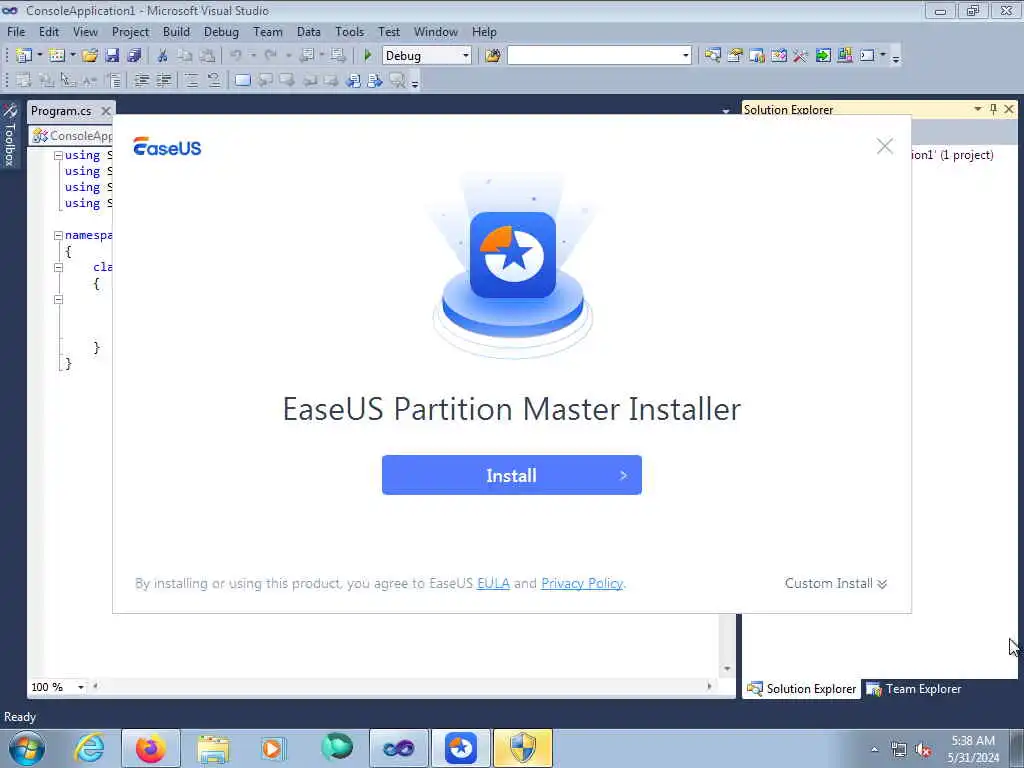Click the Increase Line Indent icon
The width and height of the screenshot is (1024, 768).
(164, 80)
